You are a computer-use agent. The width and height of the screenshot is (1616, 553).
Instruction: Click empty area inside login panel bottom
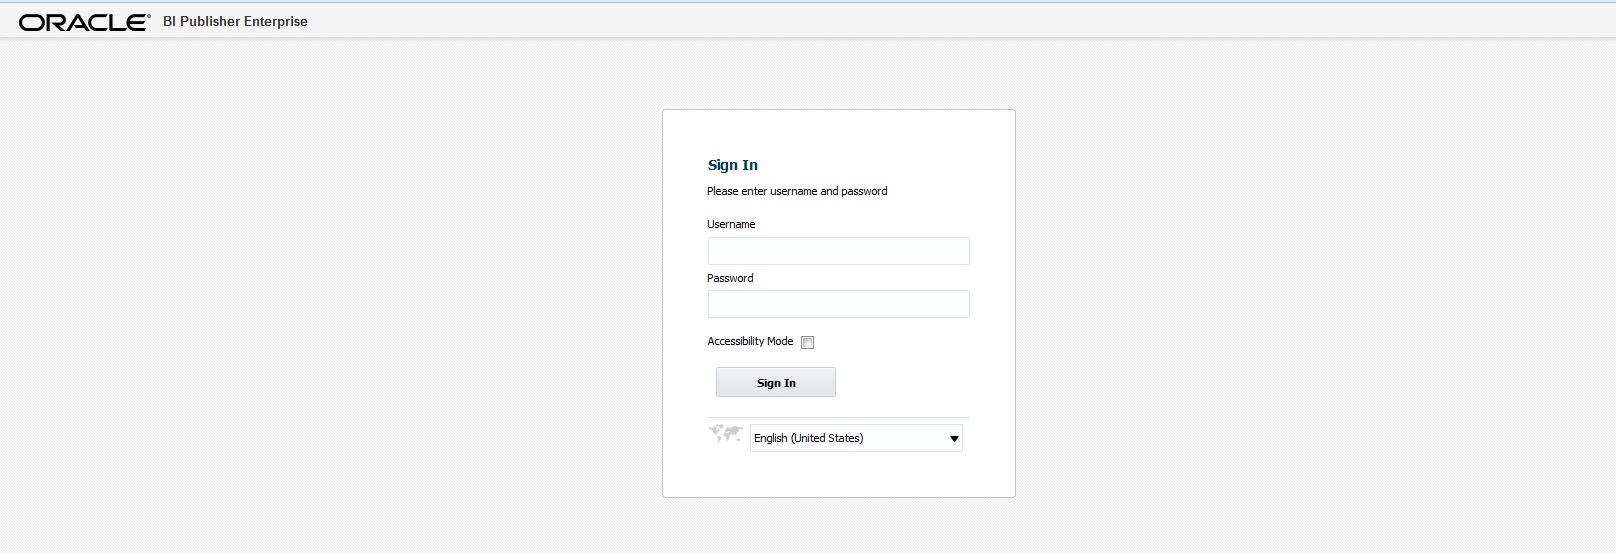point(838,475)
